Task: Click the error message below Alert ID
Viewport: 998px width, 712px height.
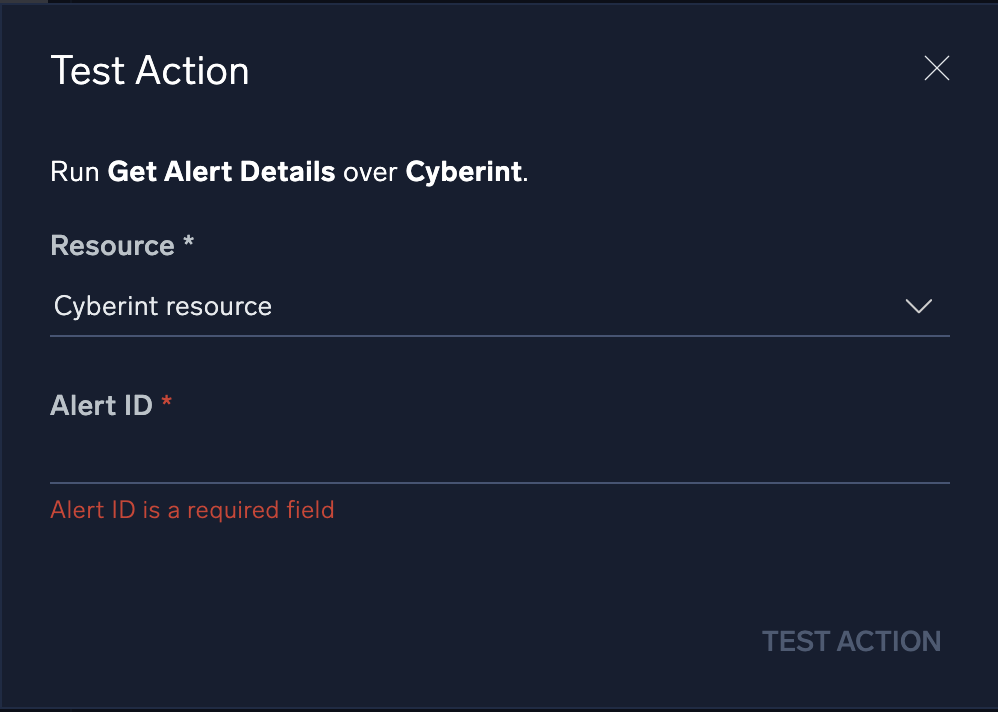Action: pos(192,510)
